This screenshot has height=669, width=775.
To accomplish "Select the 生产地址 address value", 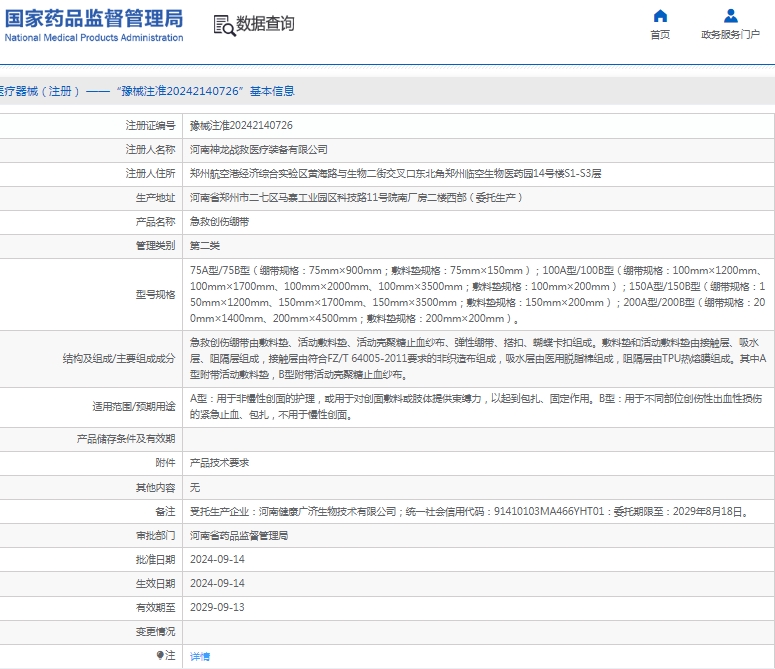I will click(356, 198).
